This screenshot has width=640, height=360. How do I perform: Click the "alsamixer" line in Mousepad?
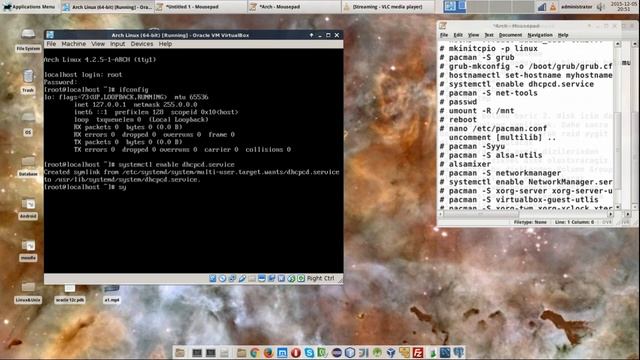tap(465, 164)
